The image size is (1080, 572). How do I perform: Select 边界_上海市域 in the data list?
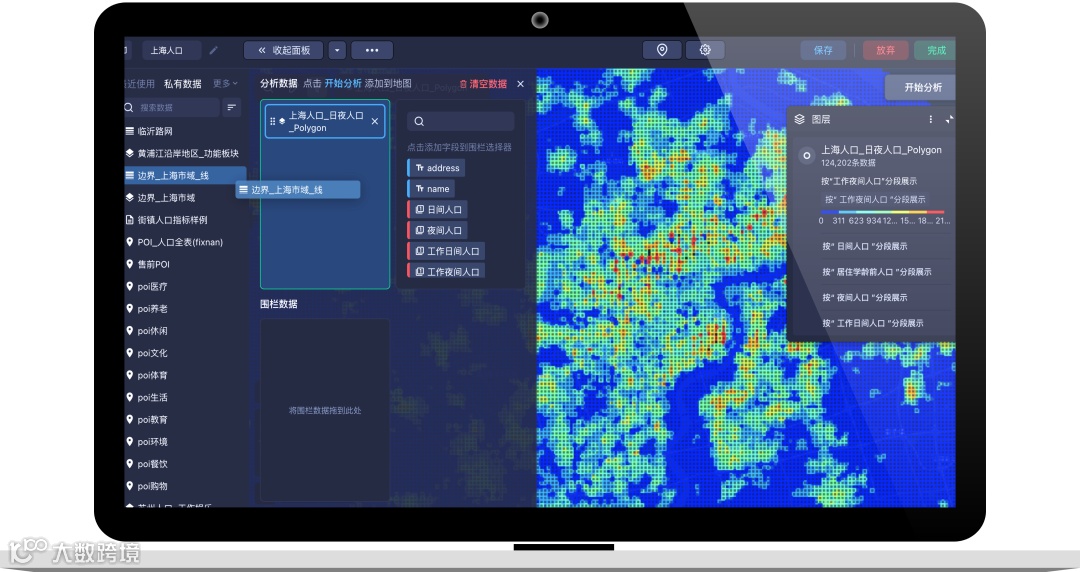click(166, 198)
